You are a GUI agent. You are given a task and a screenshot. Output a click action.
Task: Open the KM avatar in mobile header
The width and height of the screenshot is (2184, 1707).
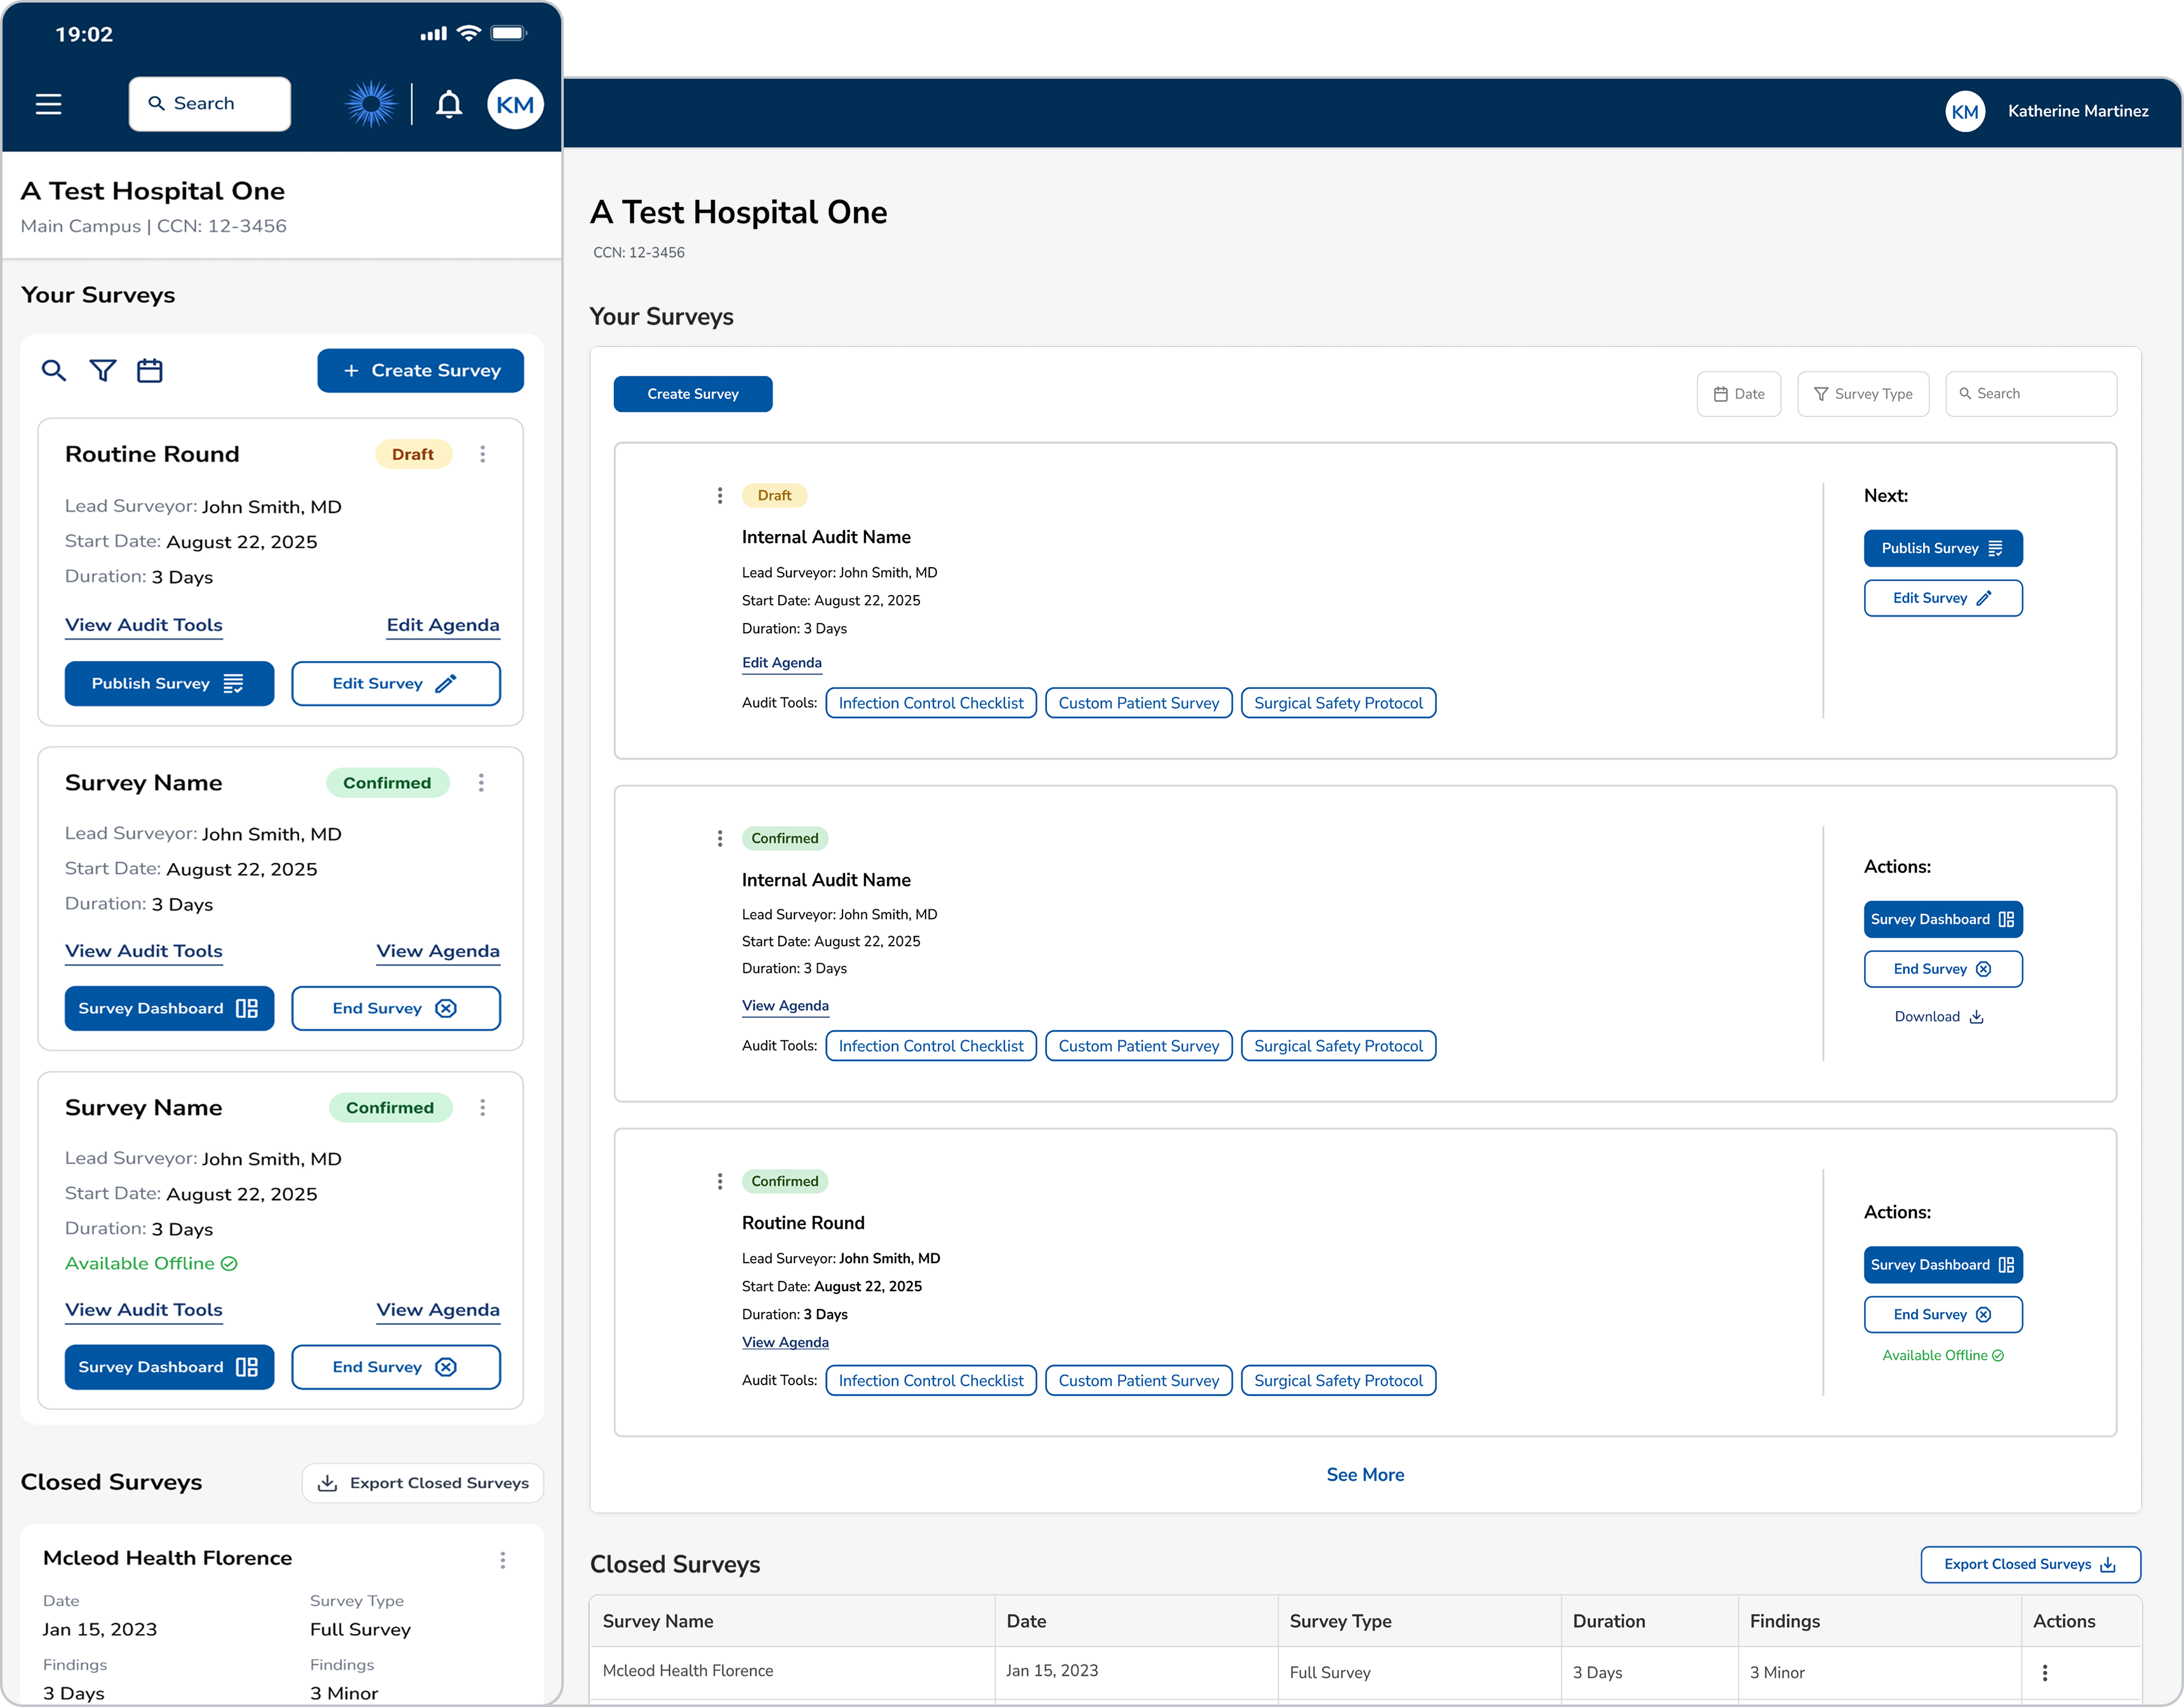coord(515,104)
